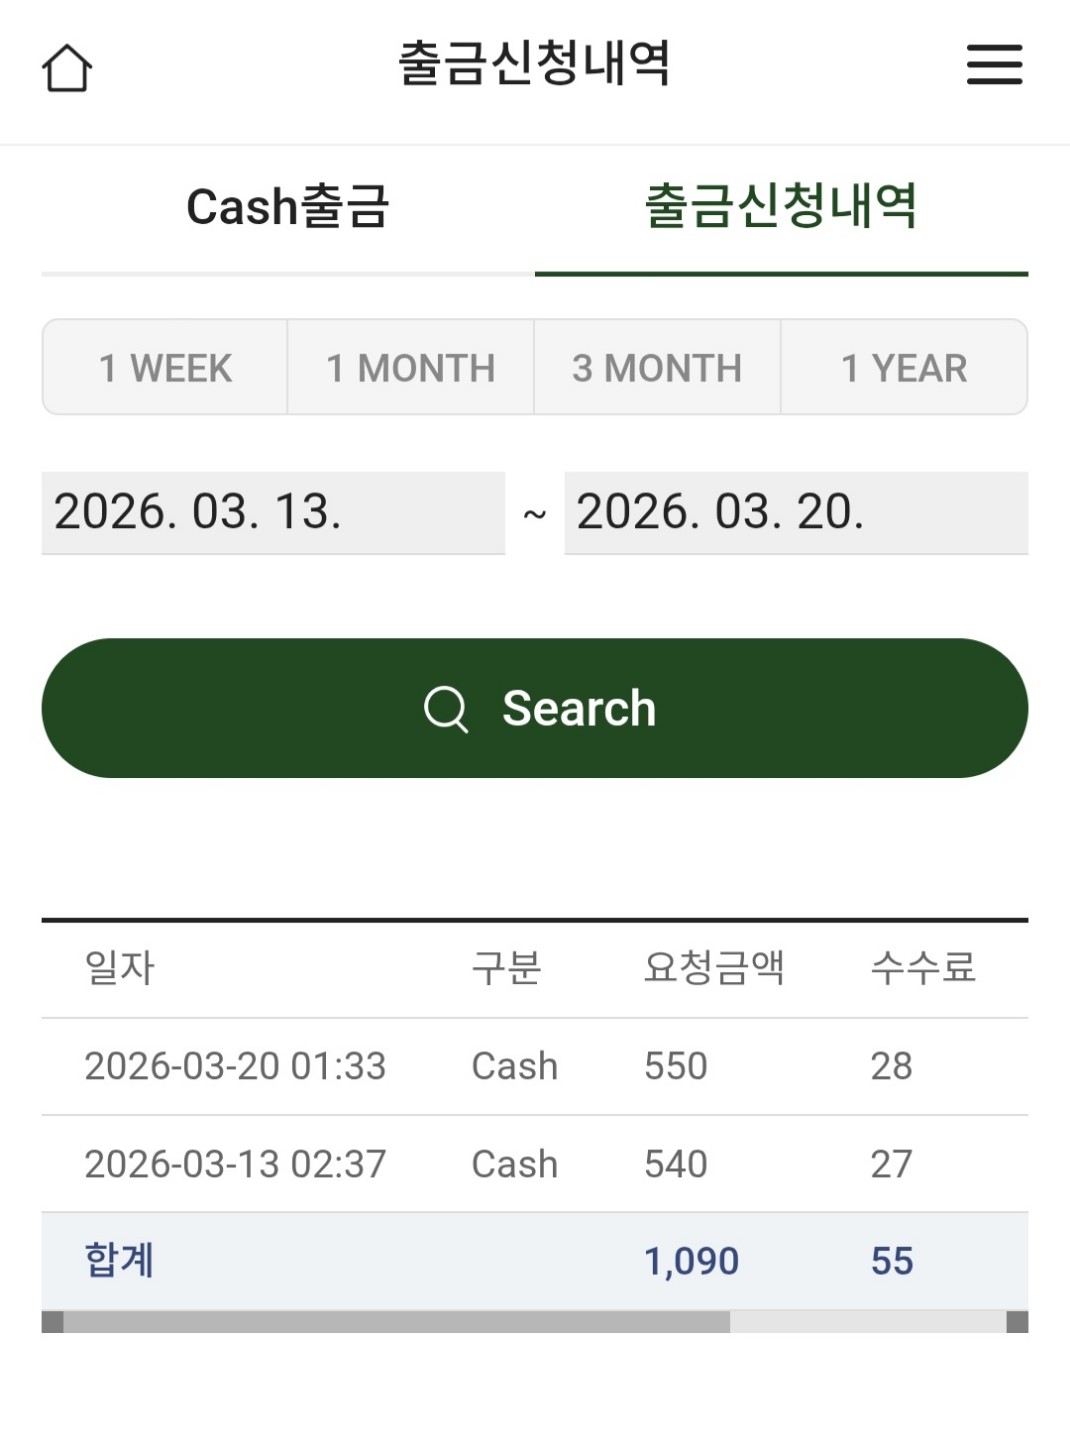Click the magnifier icon in Search button
Screen dimensions: 1070x1440
coord(445,709)
